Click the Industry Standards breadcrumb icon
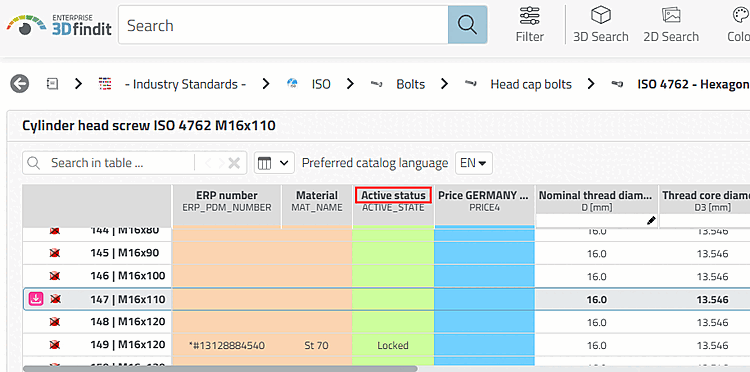Screen dimensions: 750x372 (105, 84)
